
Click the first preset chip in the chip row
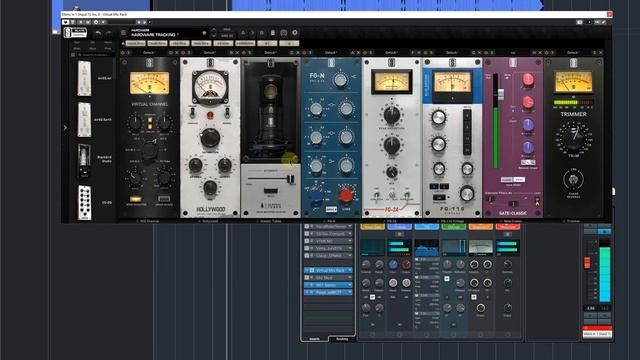point(135,43)
